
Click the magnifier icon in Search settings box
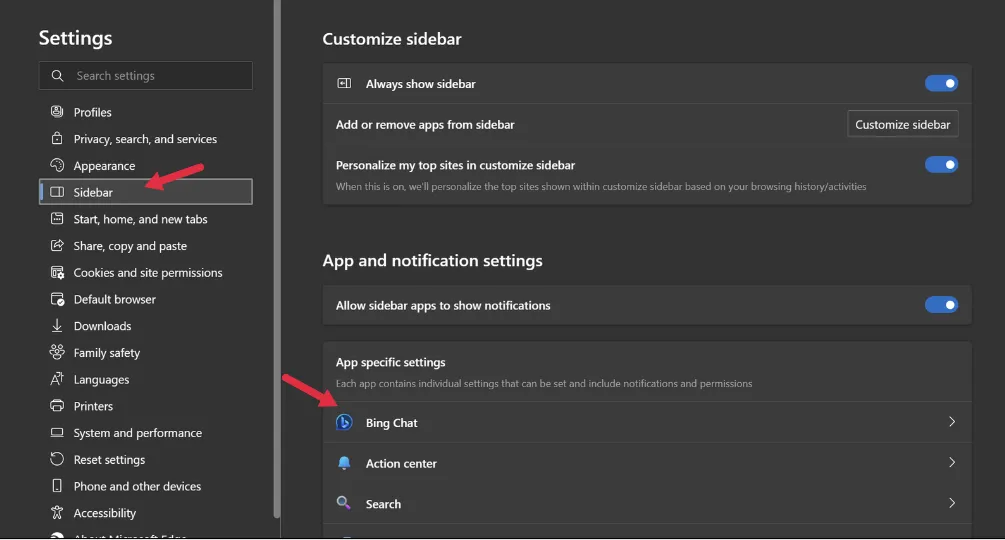tap(57, 76)
